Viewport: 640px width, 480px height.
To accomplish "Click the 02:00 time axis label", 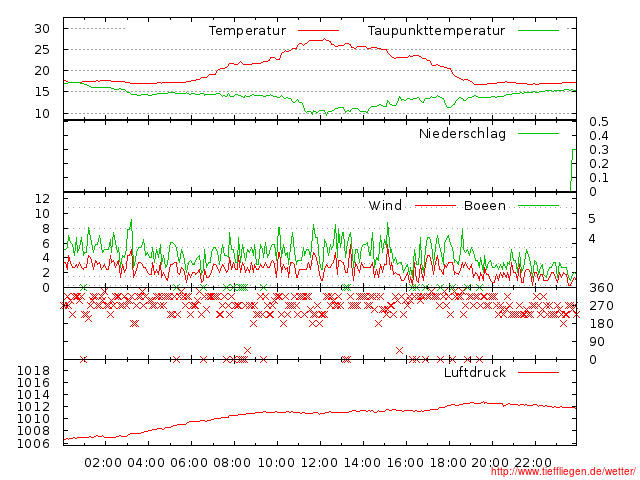I will pyautogui.click(x=103, y=463).
